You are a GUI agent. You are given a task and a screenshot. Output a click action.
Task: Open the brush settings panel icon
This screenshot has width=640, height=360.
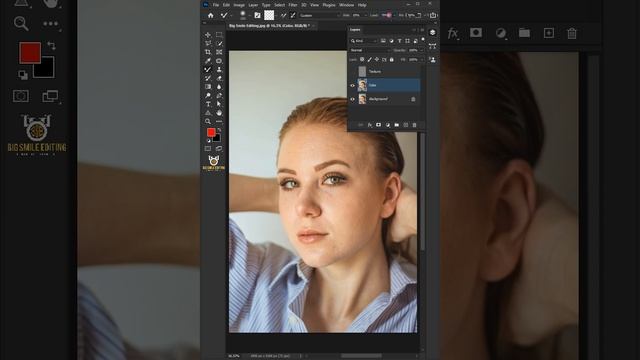257,16
